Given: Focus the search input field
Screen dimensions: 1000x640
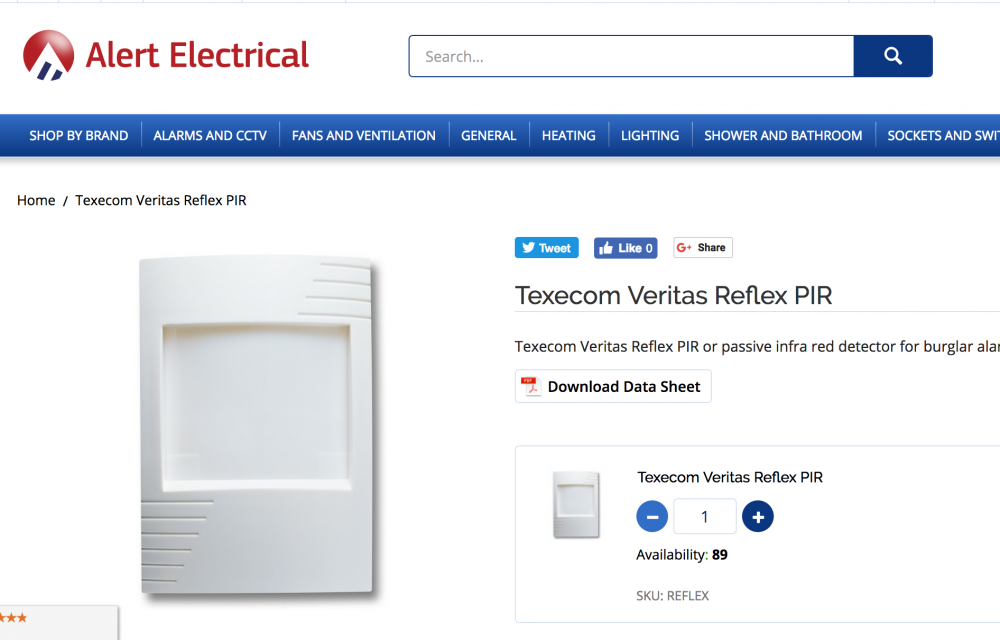Looking at the screenshot, I should point(631,56).
